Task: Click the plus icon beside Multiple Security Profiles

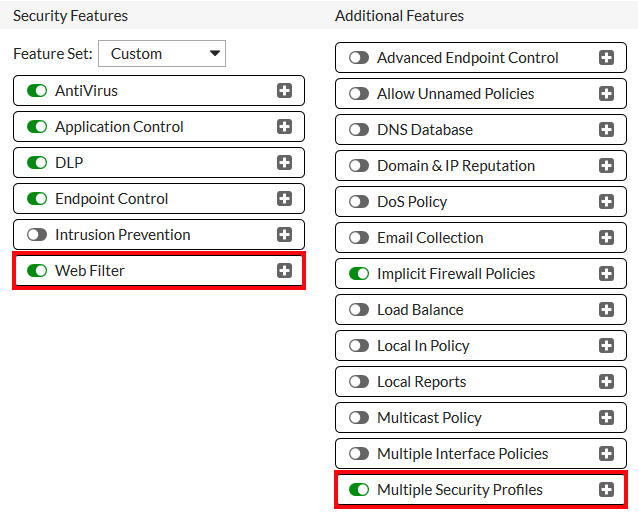Action: click(606, 490)
